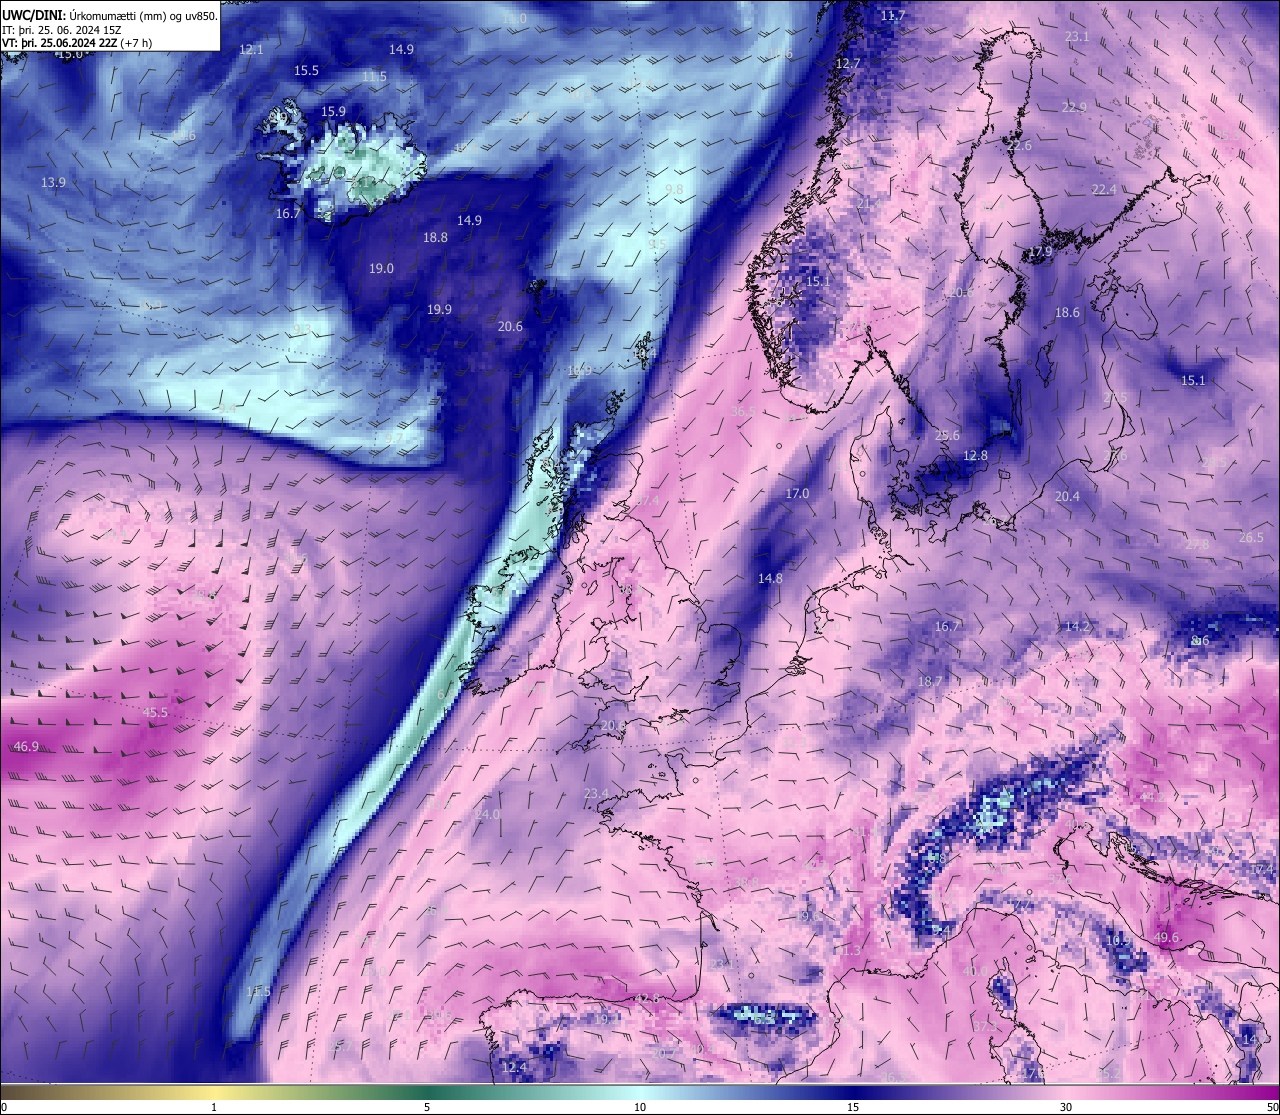The height and width of the screenshot is (1115, 1280).
Task: Click the 12.4 value over Spain
Action: (x=513, y=1067)
